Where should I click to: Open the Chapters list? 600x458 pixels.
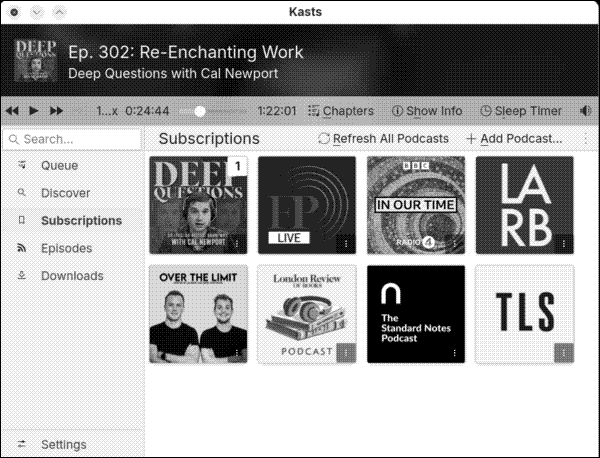(341, 111)
